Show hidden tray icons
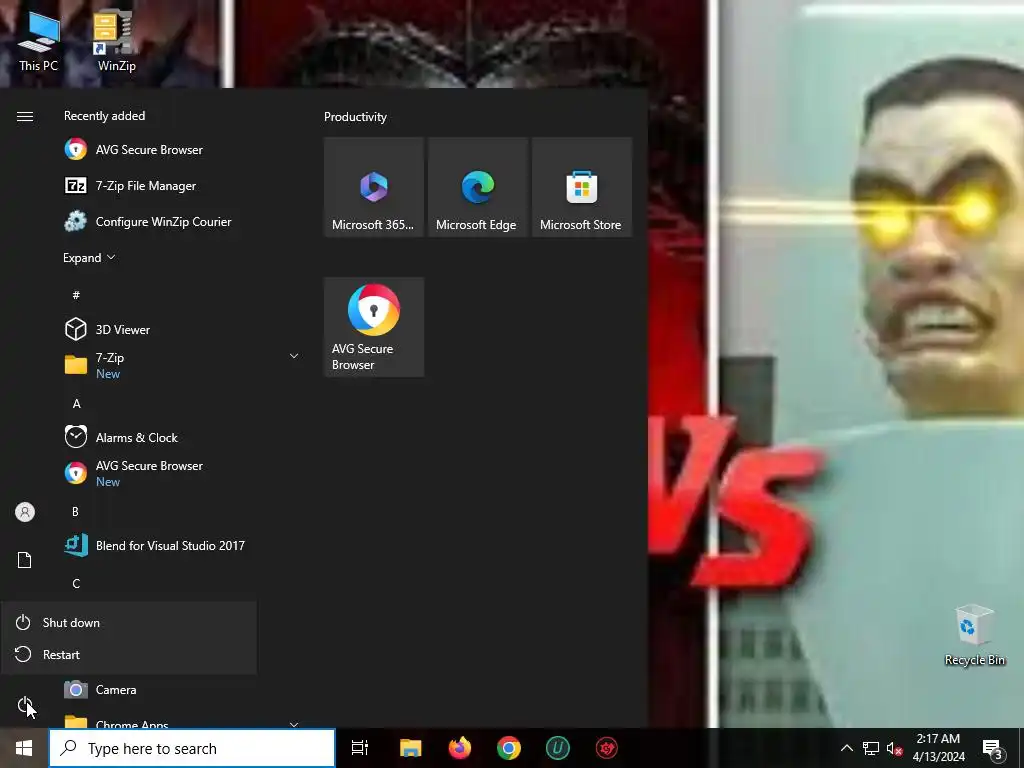The image size is (1024, 768). tap(846, 748)
